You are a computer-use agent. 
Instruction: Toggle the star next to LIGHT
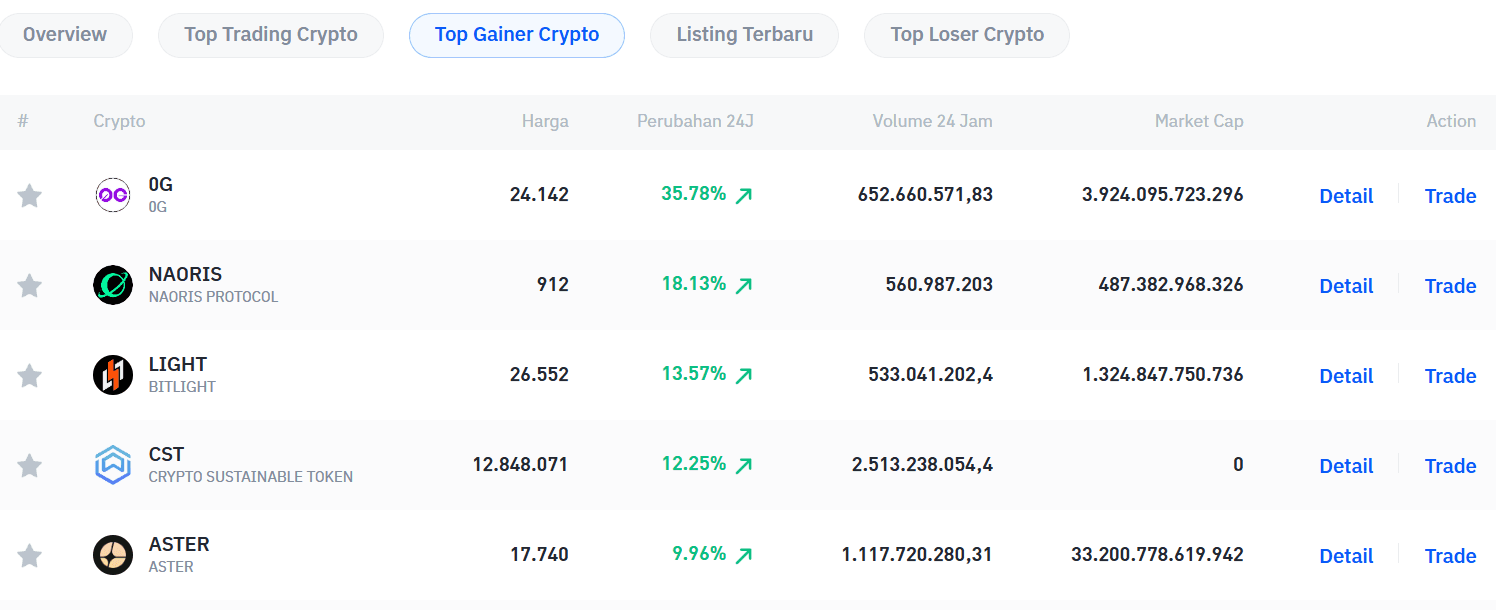pos(29,375)
